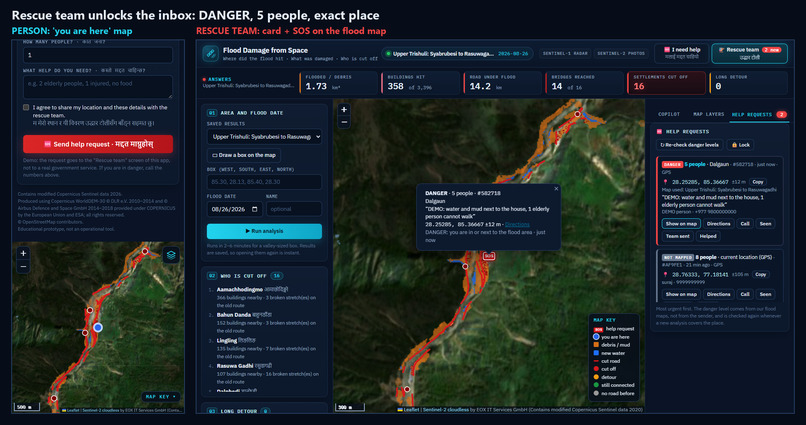This screenshot has height=425, width=806.
Task: Open the calendar picker in the flood date field
Action: 254,209
